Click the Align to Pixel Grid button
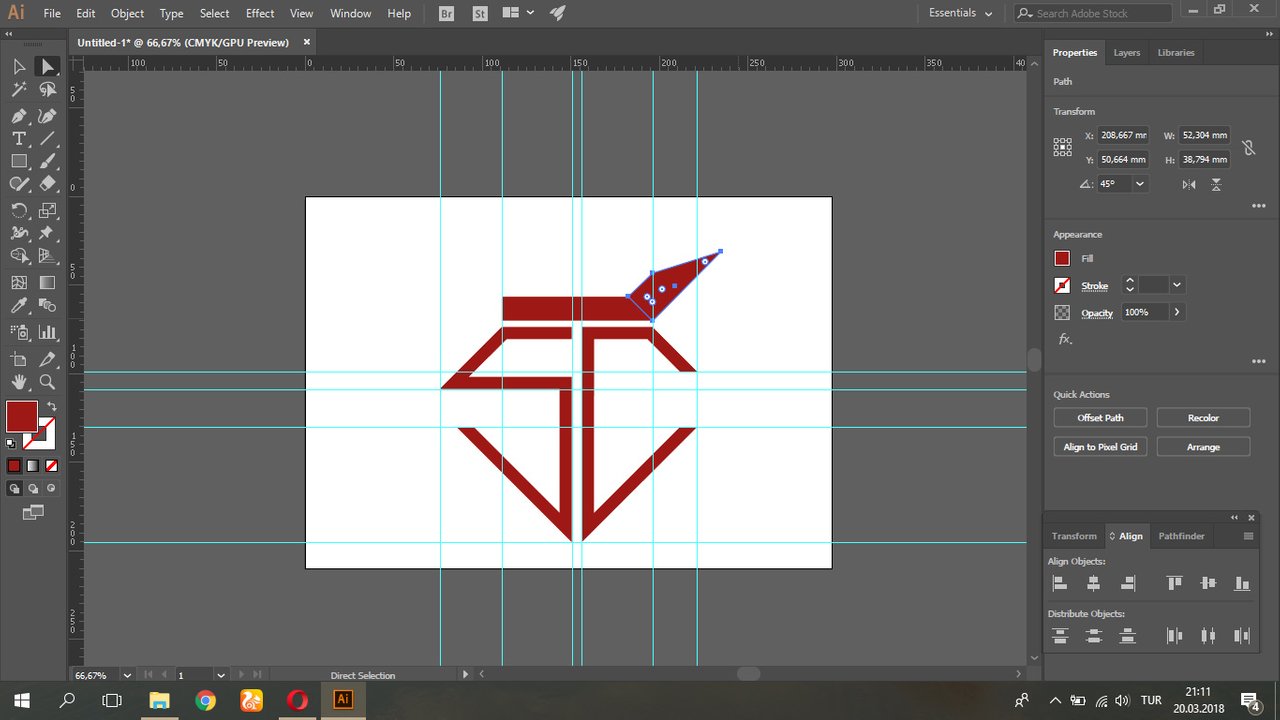The height and width of the screenshot is (720, 1280). tap(1100, 447)
